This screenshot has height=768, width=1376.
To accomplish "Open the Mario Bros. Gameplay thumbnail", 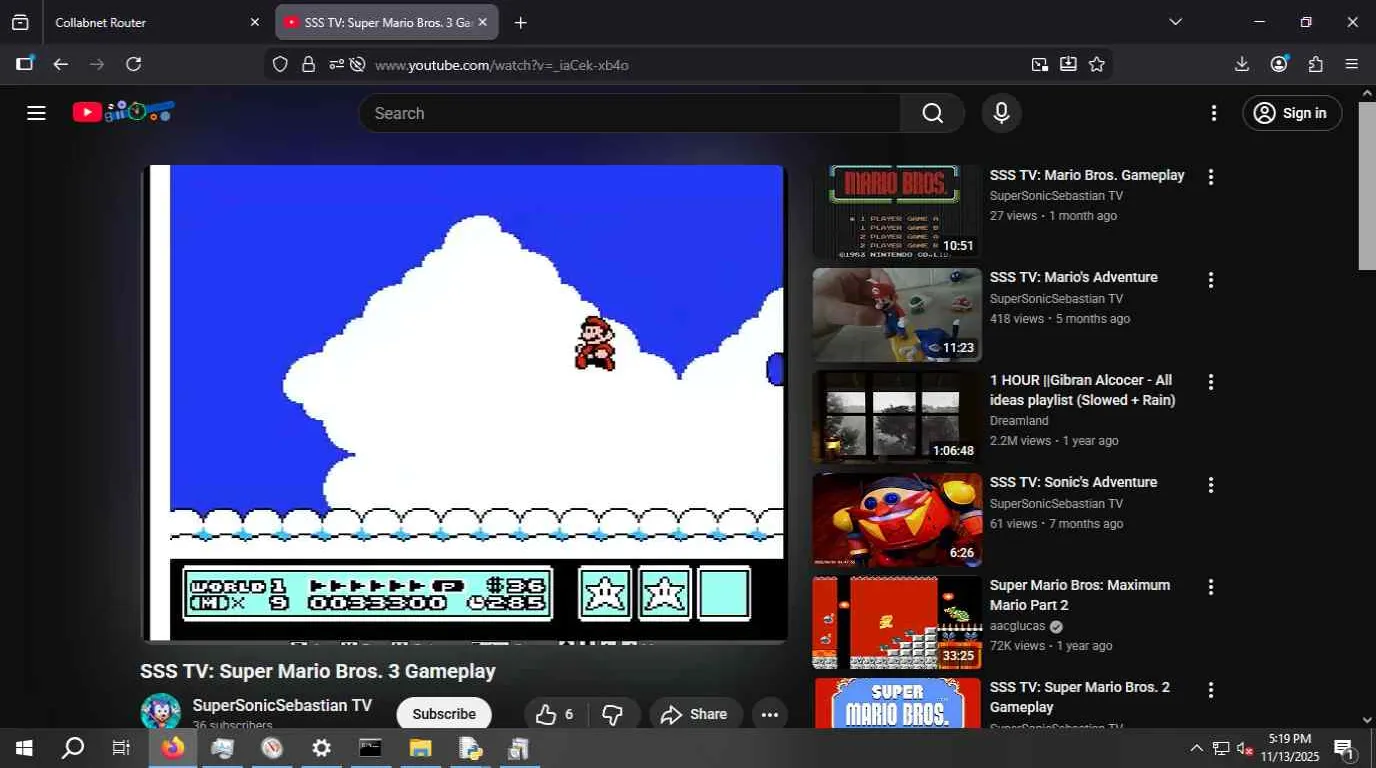I will (x=896, y=212).
